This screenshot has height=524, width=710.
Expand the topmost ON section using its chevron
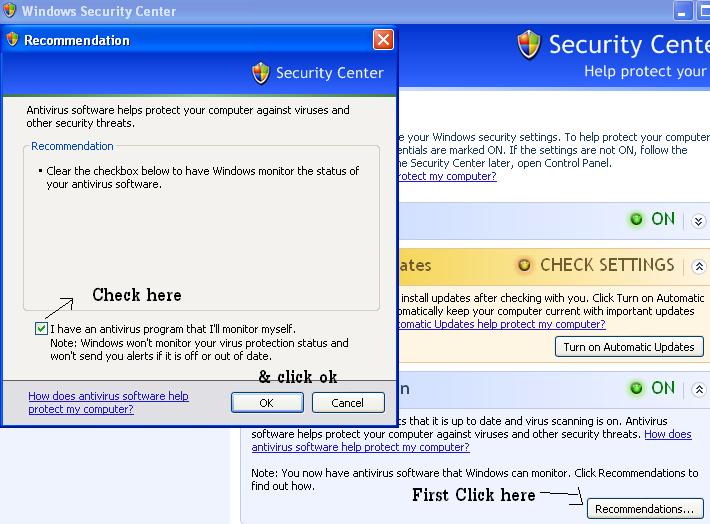pyautogui.click(x=699, y=221)
